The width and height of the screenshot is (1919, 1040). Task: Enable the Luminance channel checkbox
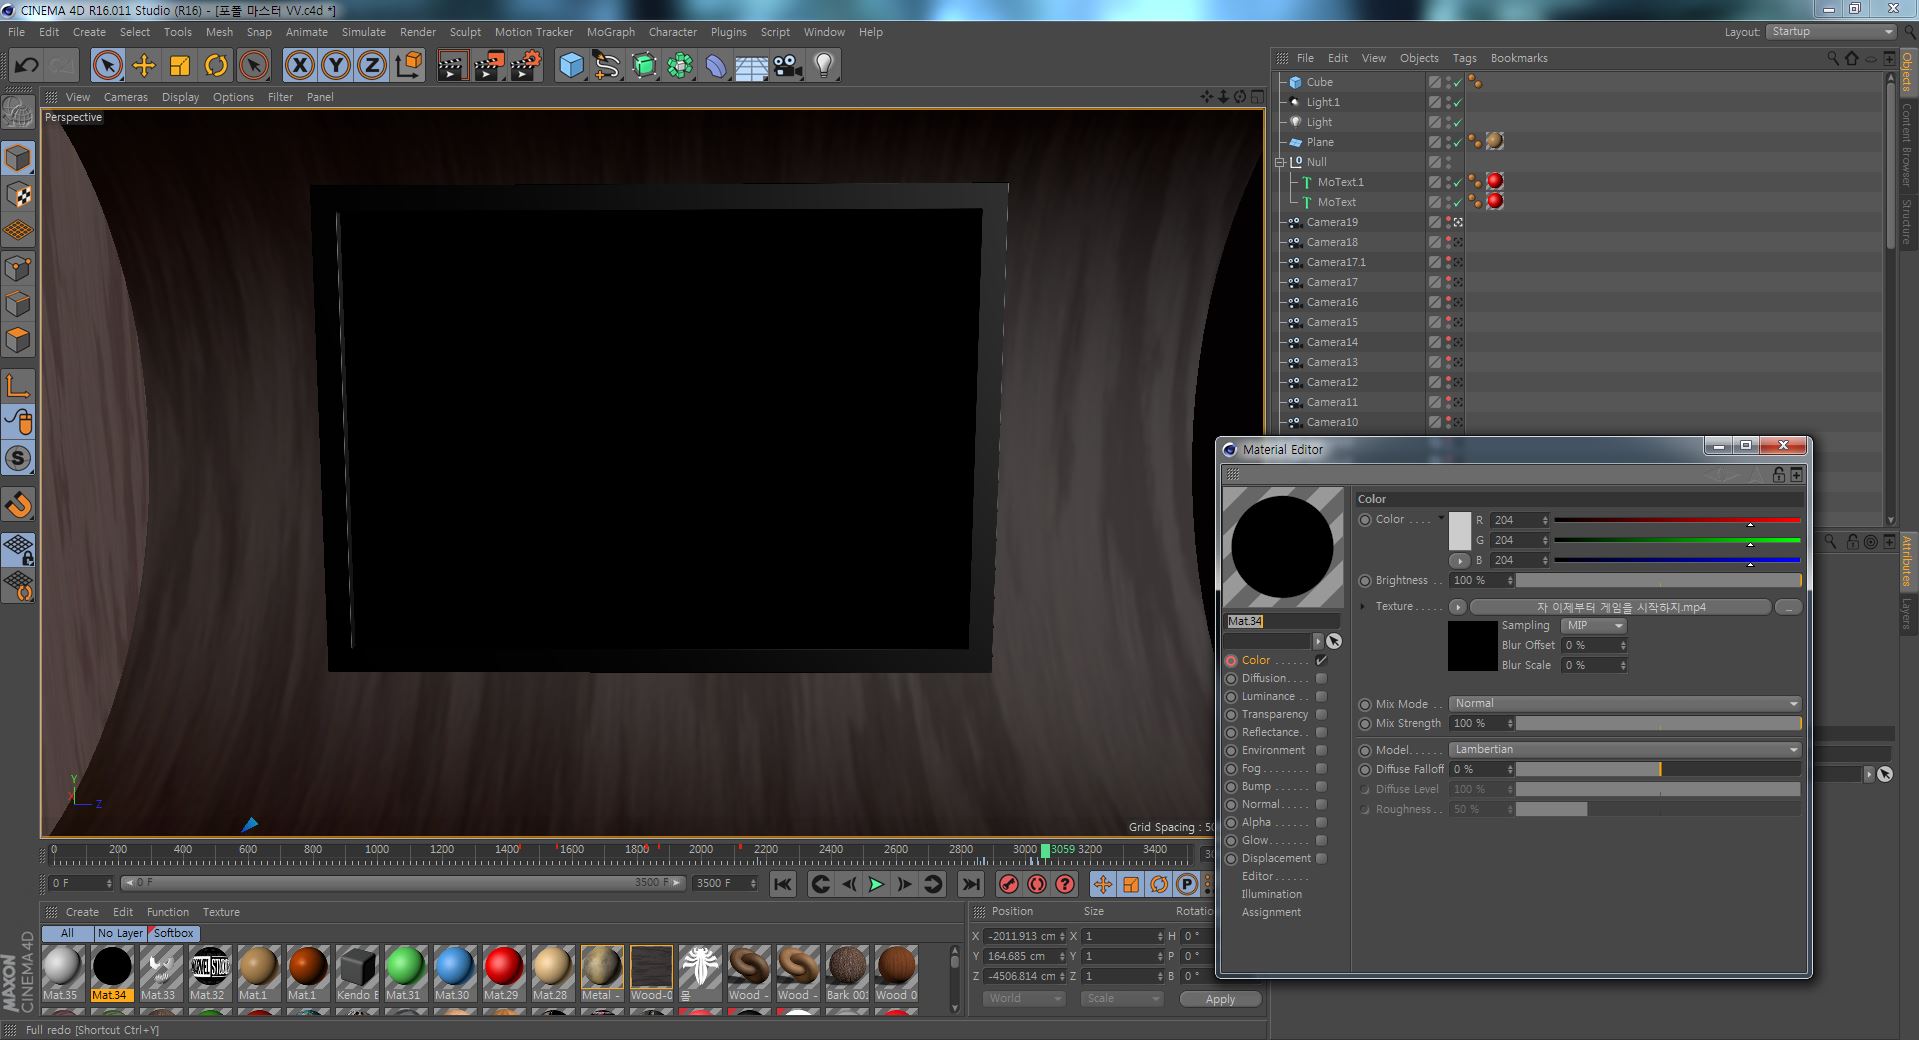point(1321,697)
